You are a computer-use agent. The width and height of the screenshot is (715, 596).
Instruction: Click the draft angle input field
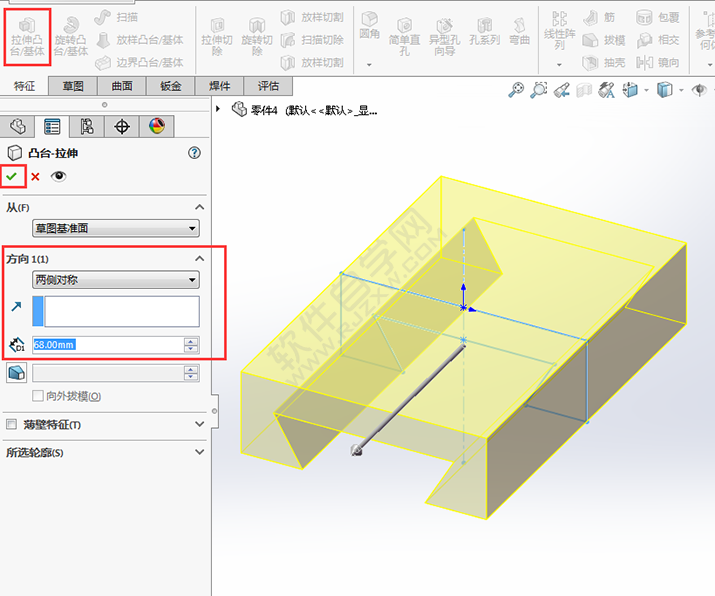click(108, 373)
